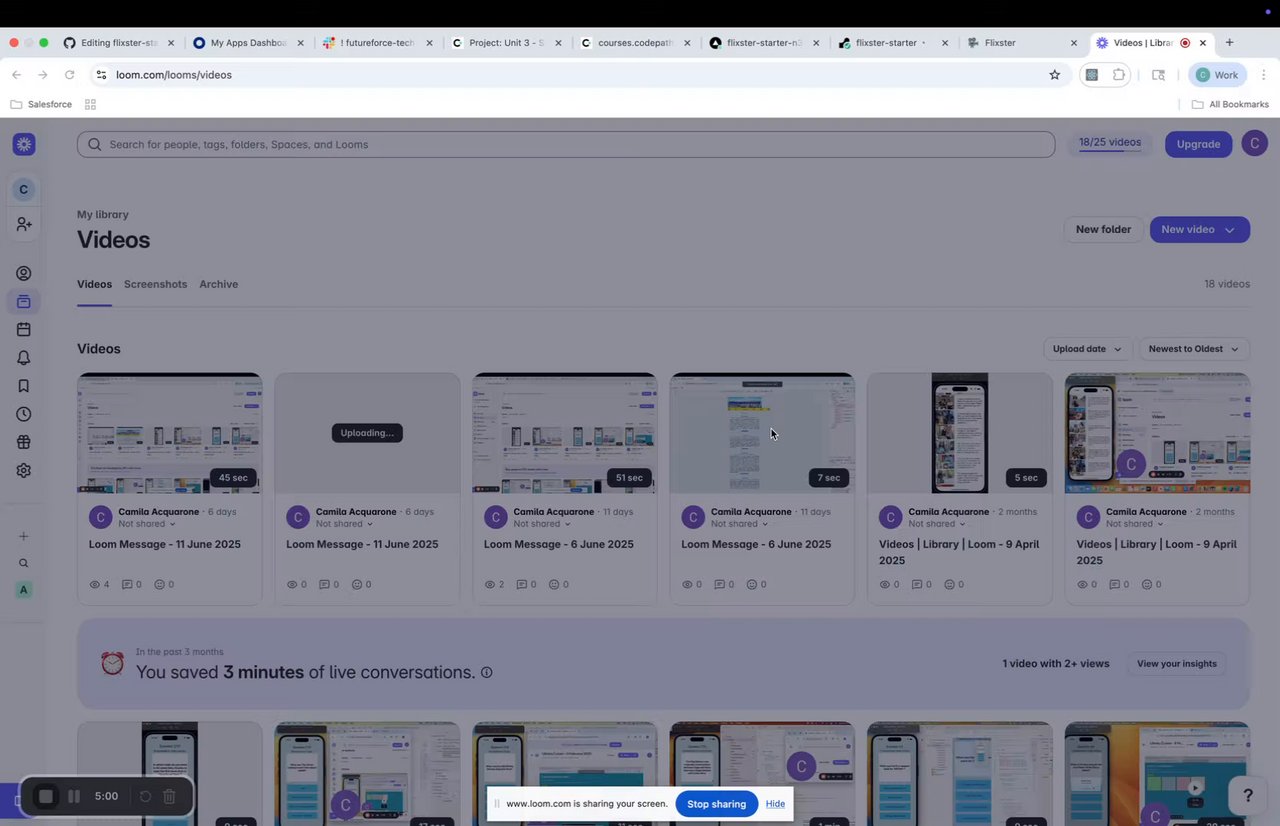Bookmark this page with the star icon

pos(1054,75)
